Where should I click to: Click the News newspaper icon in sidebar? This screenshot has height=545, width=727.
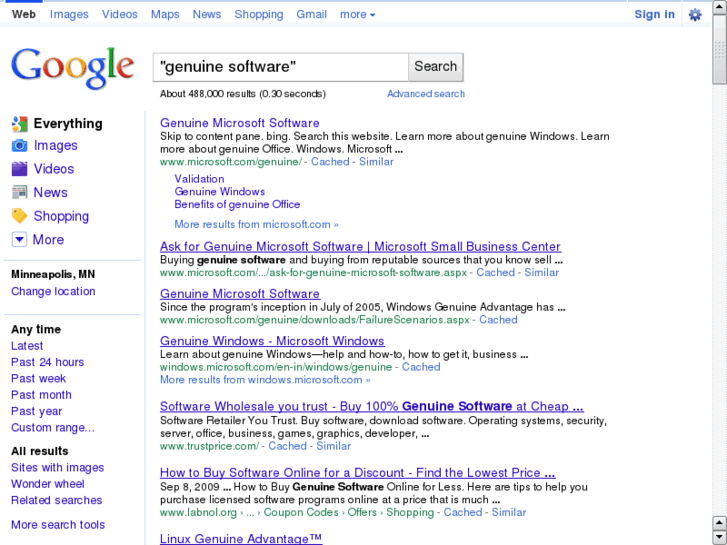point(19,192)
